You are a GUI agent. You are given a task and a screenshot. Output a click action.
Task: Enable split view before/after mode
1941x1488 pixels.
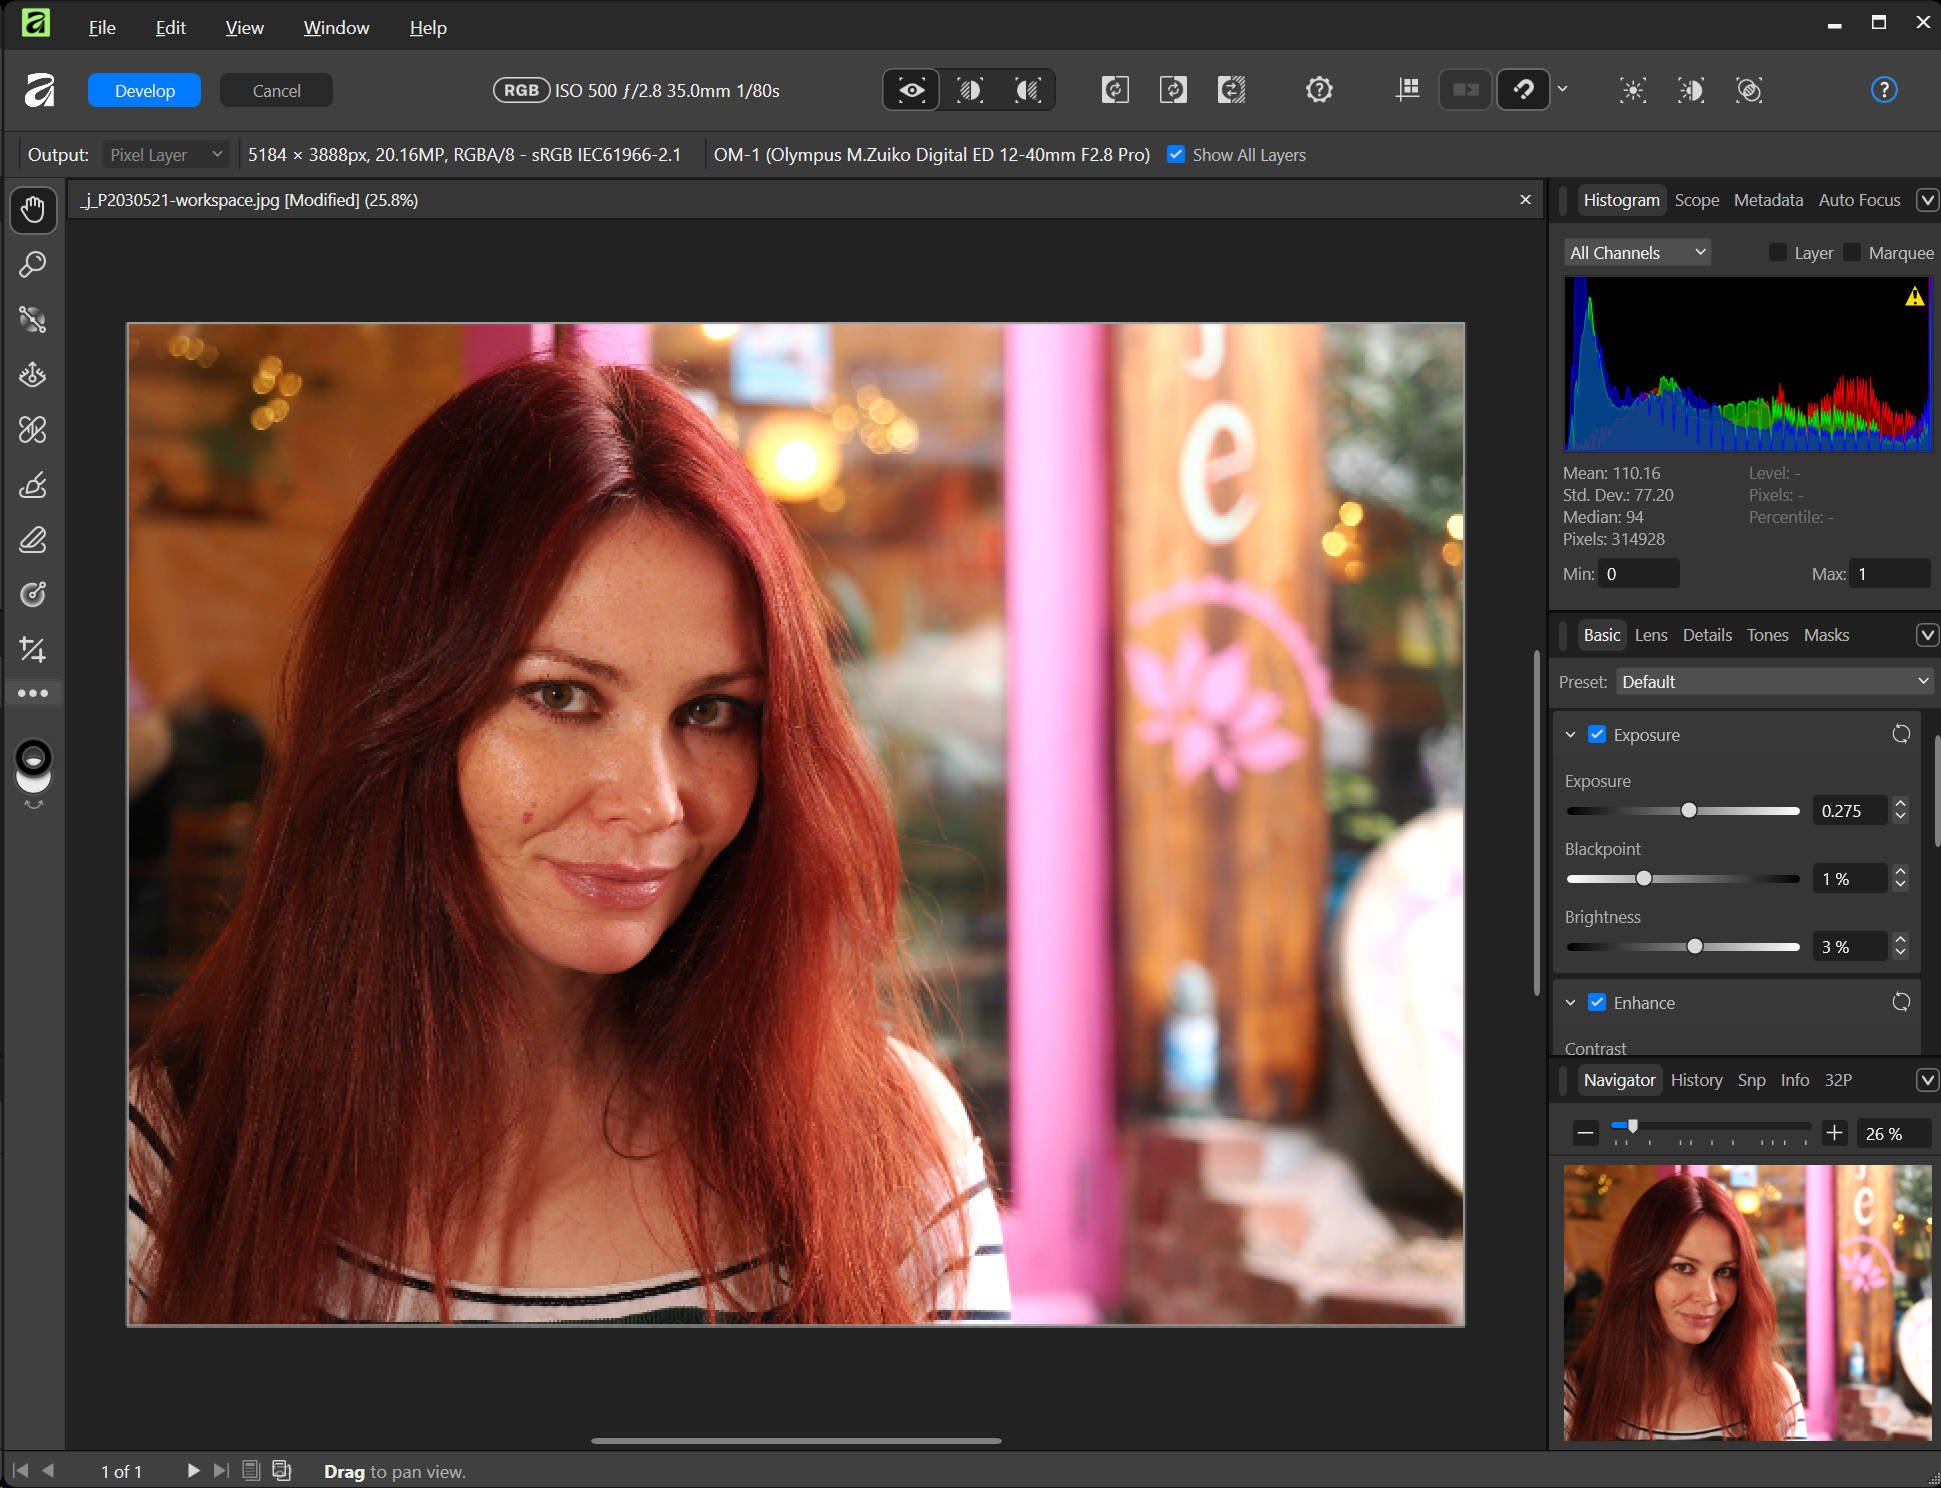click(x=968, y=89)
